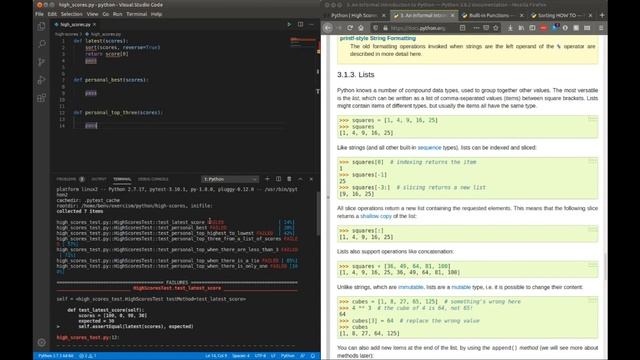640x360 pixels.
Task: Create a new terminal with plus icon
Action: coord(267,179)
